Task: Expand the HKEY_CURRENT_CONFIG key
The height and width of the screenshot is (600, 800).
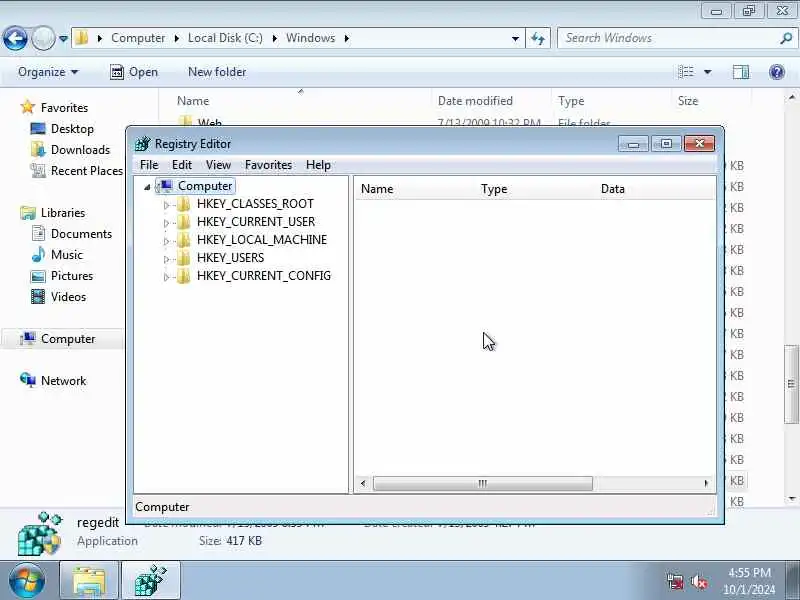Action: pyautogui.click(x=166, y=277)
